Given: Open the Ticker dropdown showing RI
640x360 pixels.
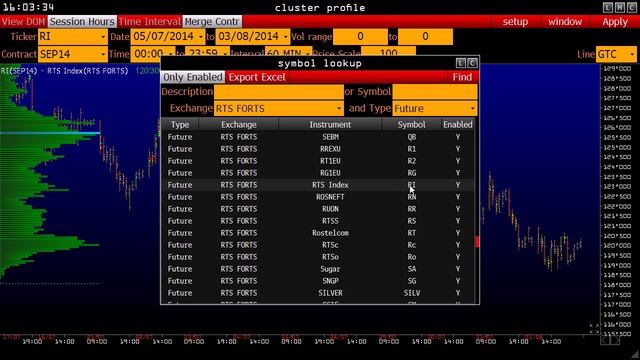Looking at the screenshot, I should click(x=73, y=37).
